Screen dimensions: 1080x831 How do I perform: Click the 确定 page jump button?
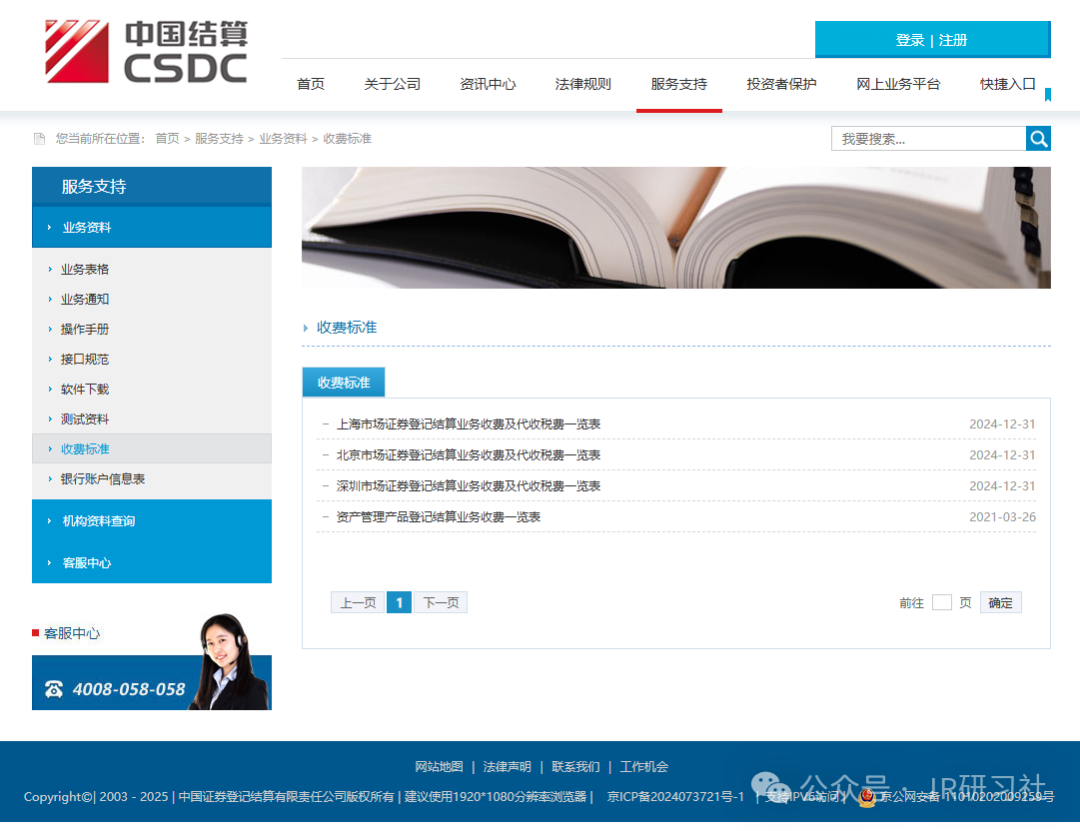click(1001, 603)
